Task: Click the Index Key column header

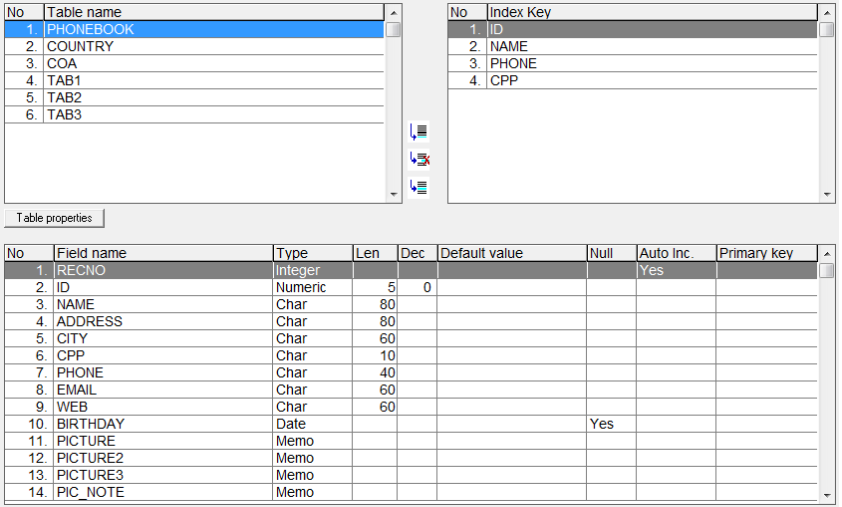Action: click(652, 12)
